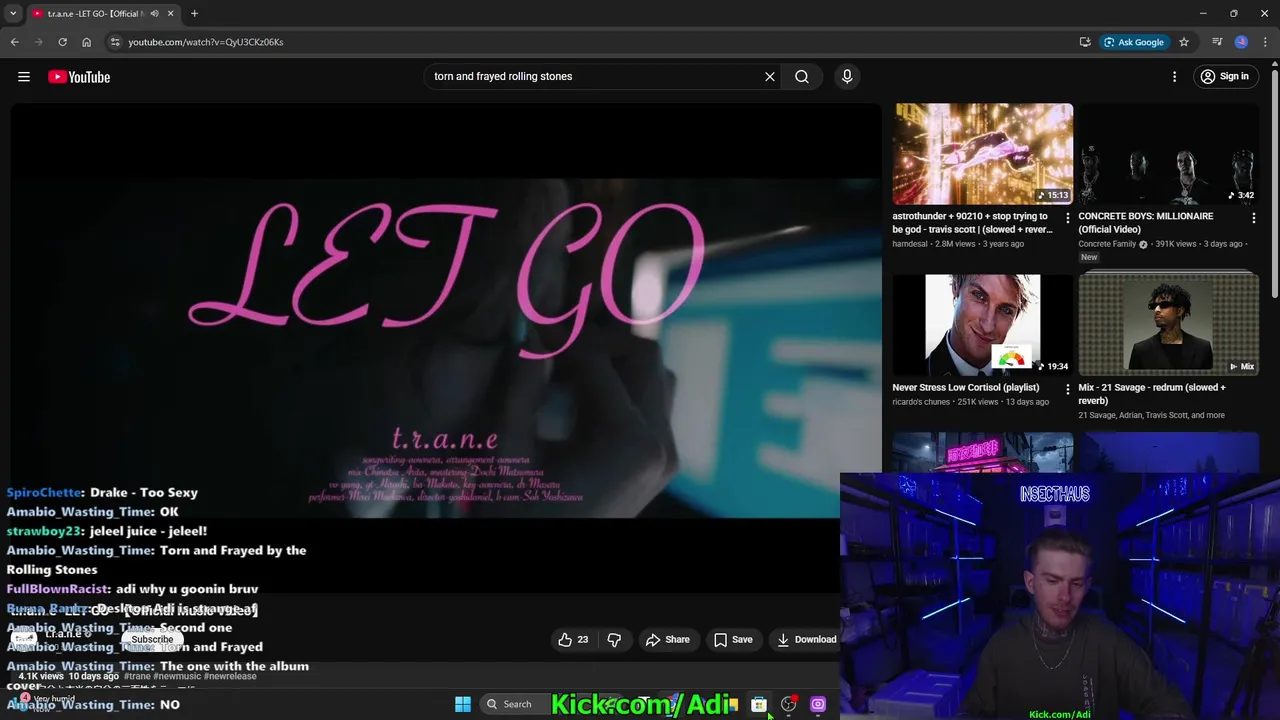This screenshot has width=1280, height=720.
Task: Open the taskbar icon with the red notification badge
Action: [789, 704]
